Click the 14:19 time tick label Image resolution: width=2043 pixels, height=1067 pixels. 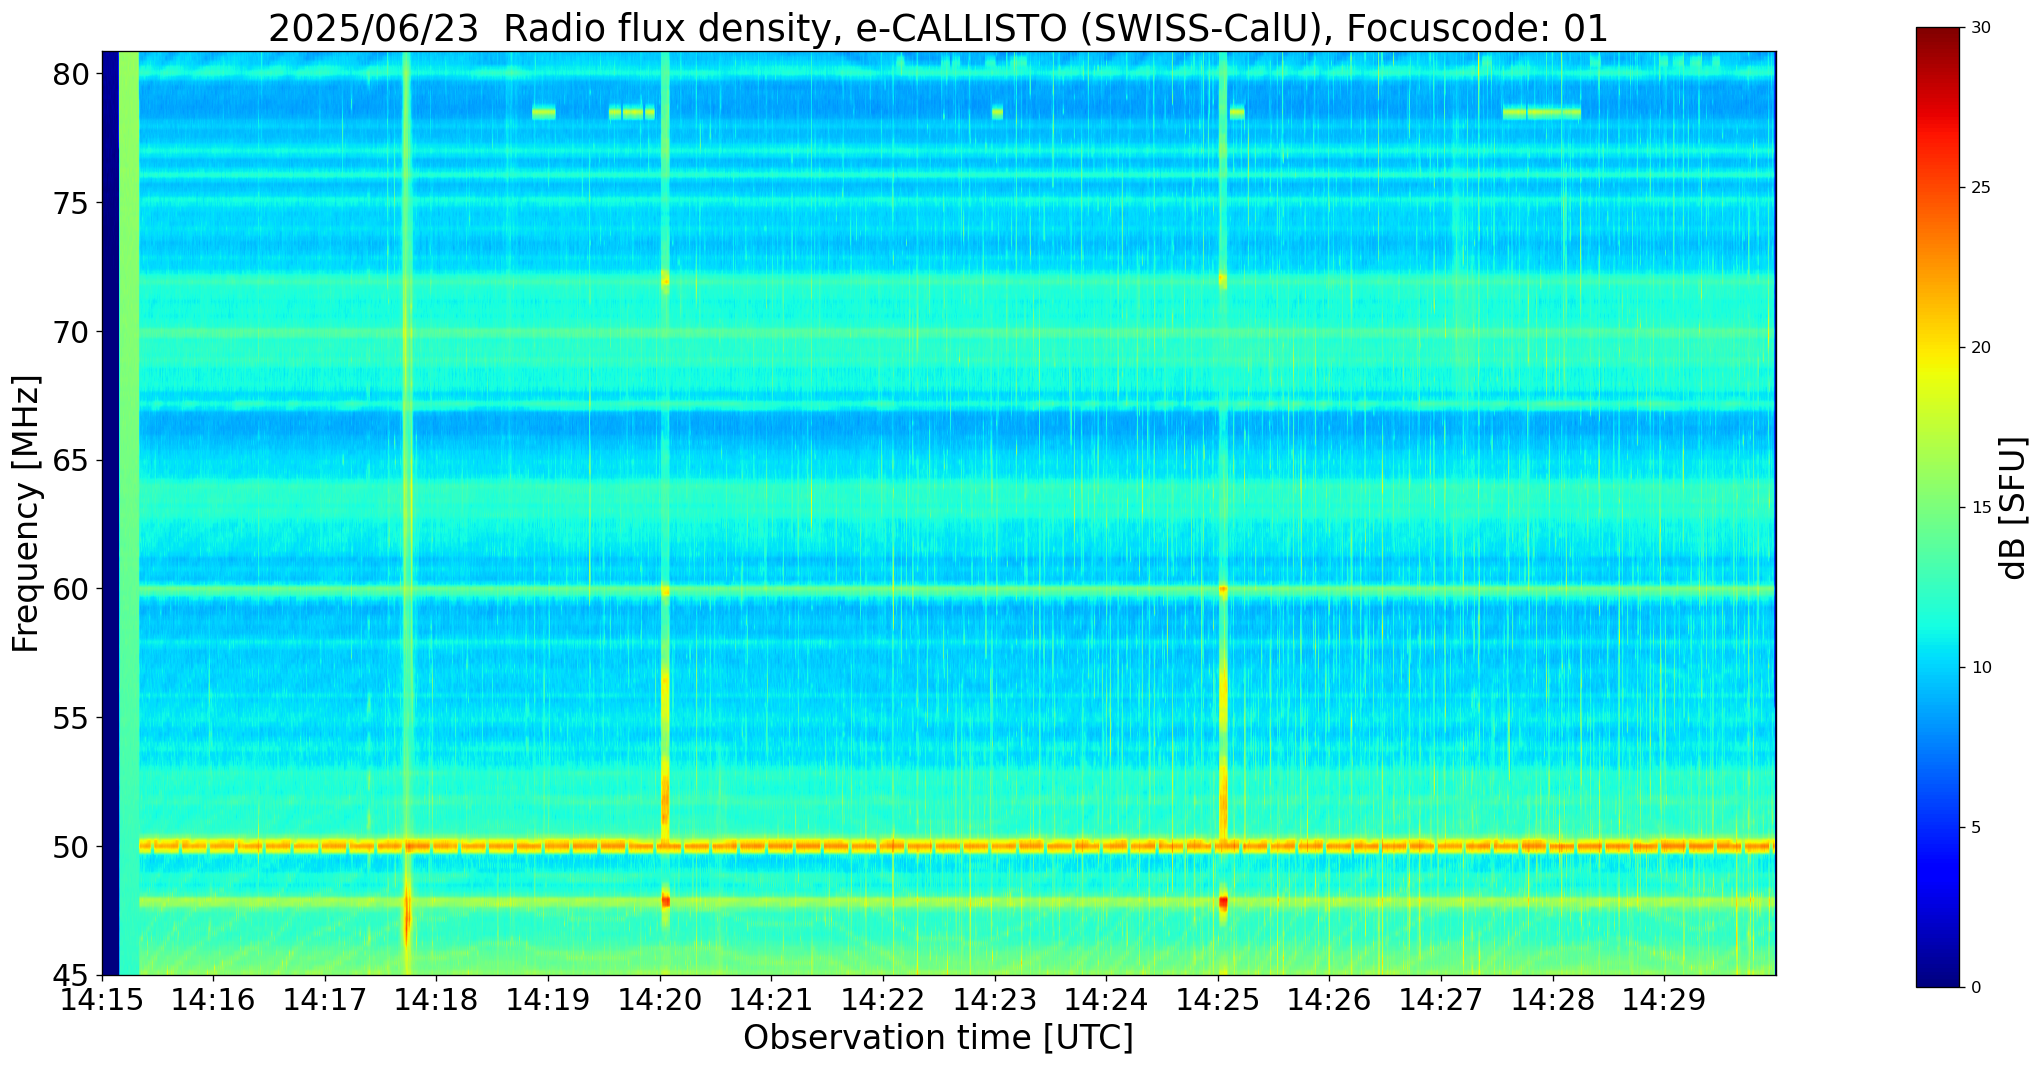(548, 1001)
